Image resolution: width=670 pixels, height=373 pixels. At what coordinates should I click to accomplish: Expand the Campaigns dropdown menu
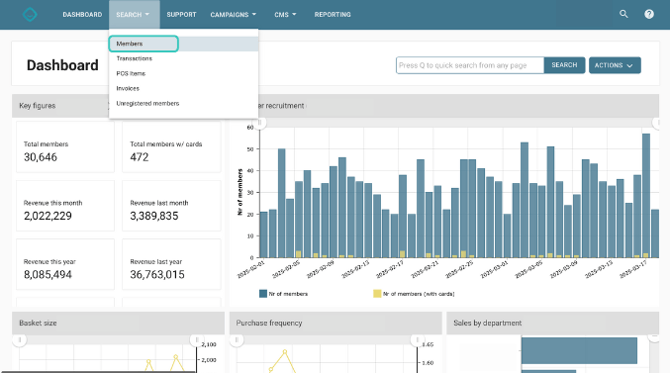pos(233,15)
